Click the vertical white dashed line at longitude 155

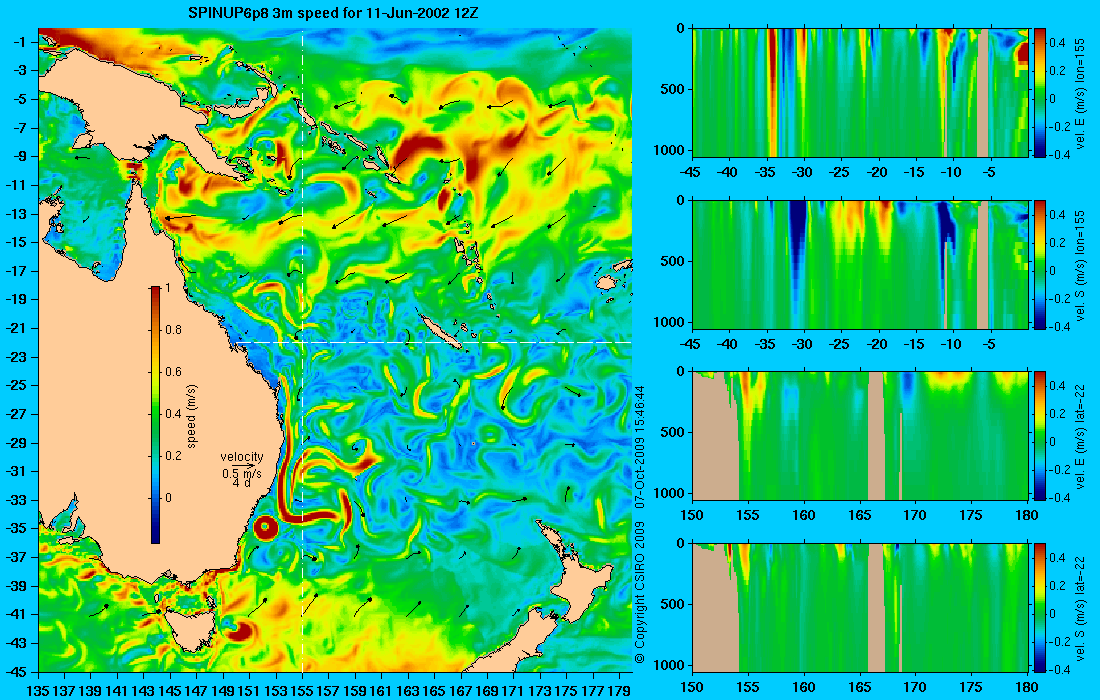point(302,350)
